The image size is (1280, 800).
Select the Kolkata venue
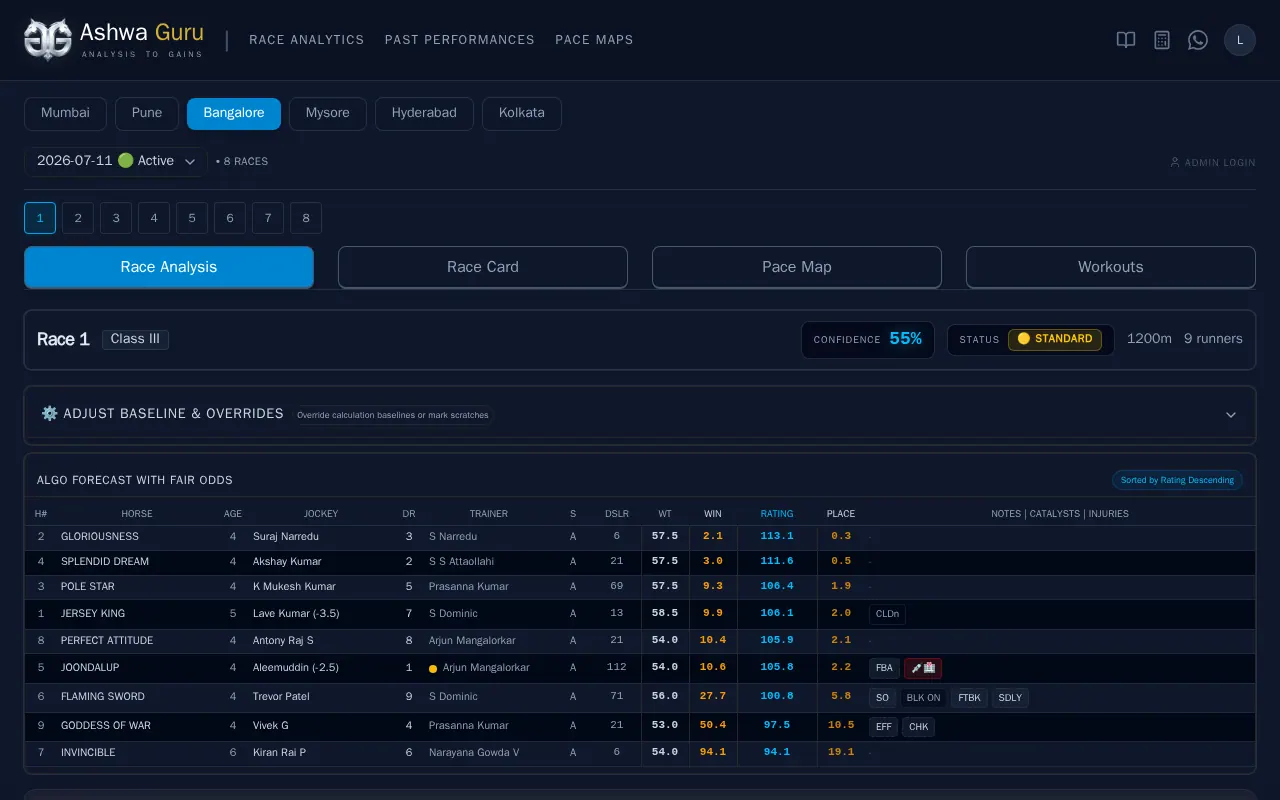tap(522, 113)
